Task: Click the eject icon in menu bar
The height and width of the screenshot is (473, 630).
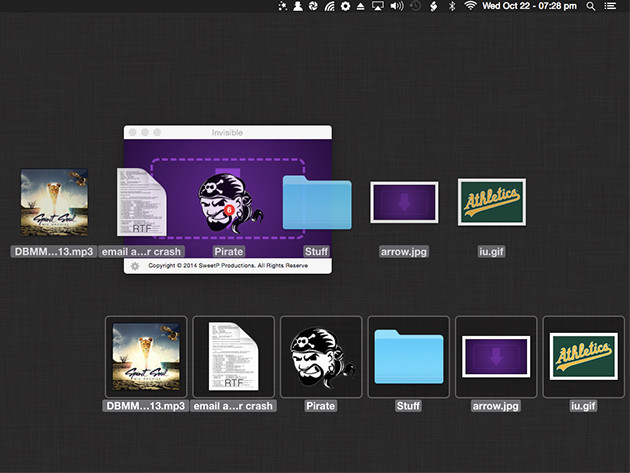Action: (x=360, y=7)
